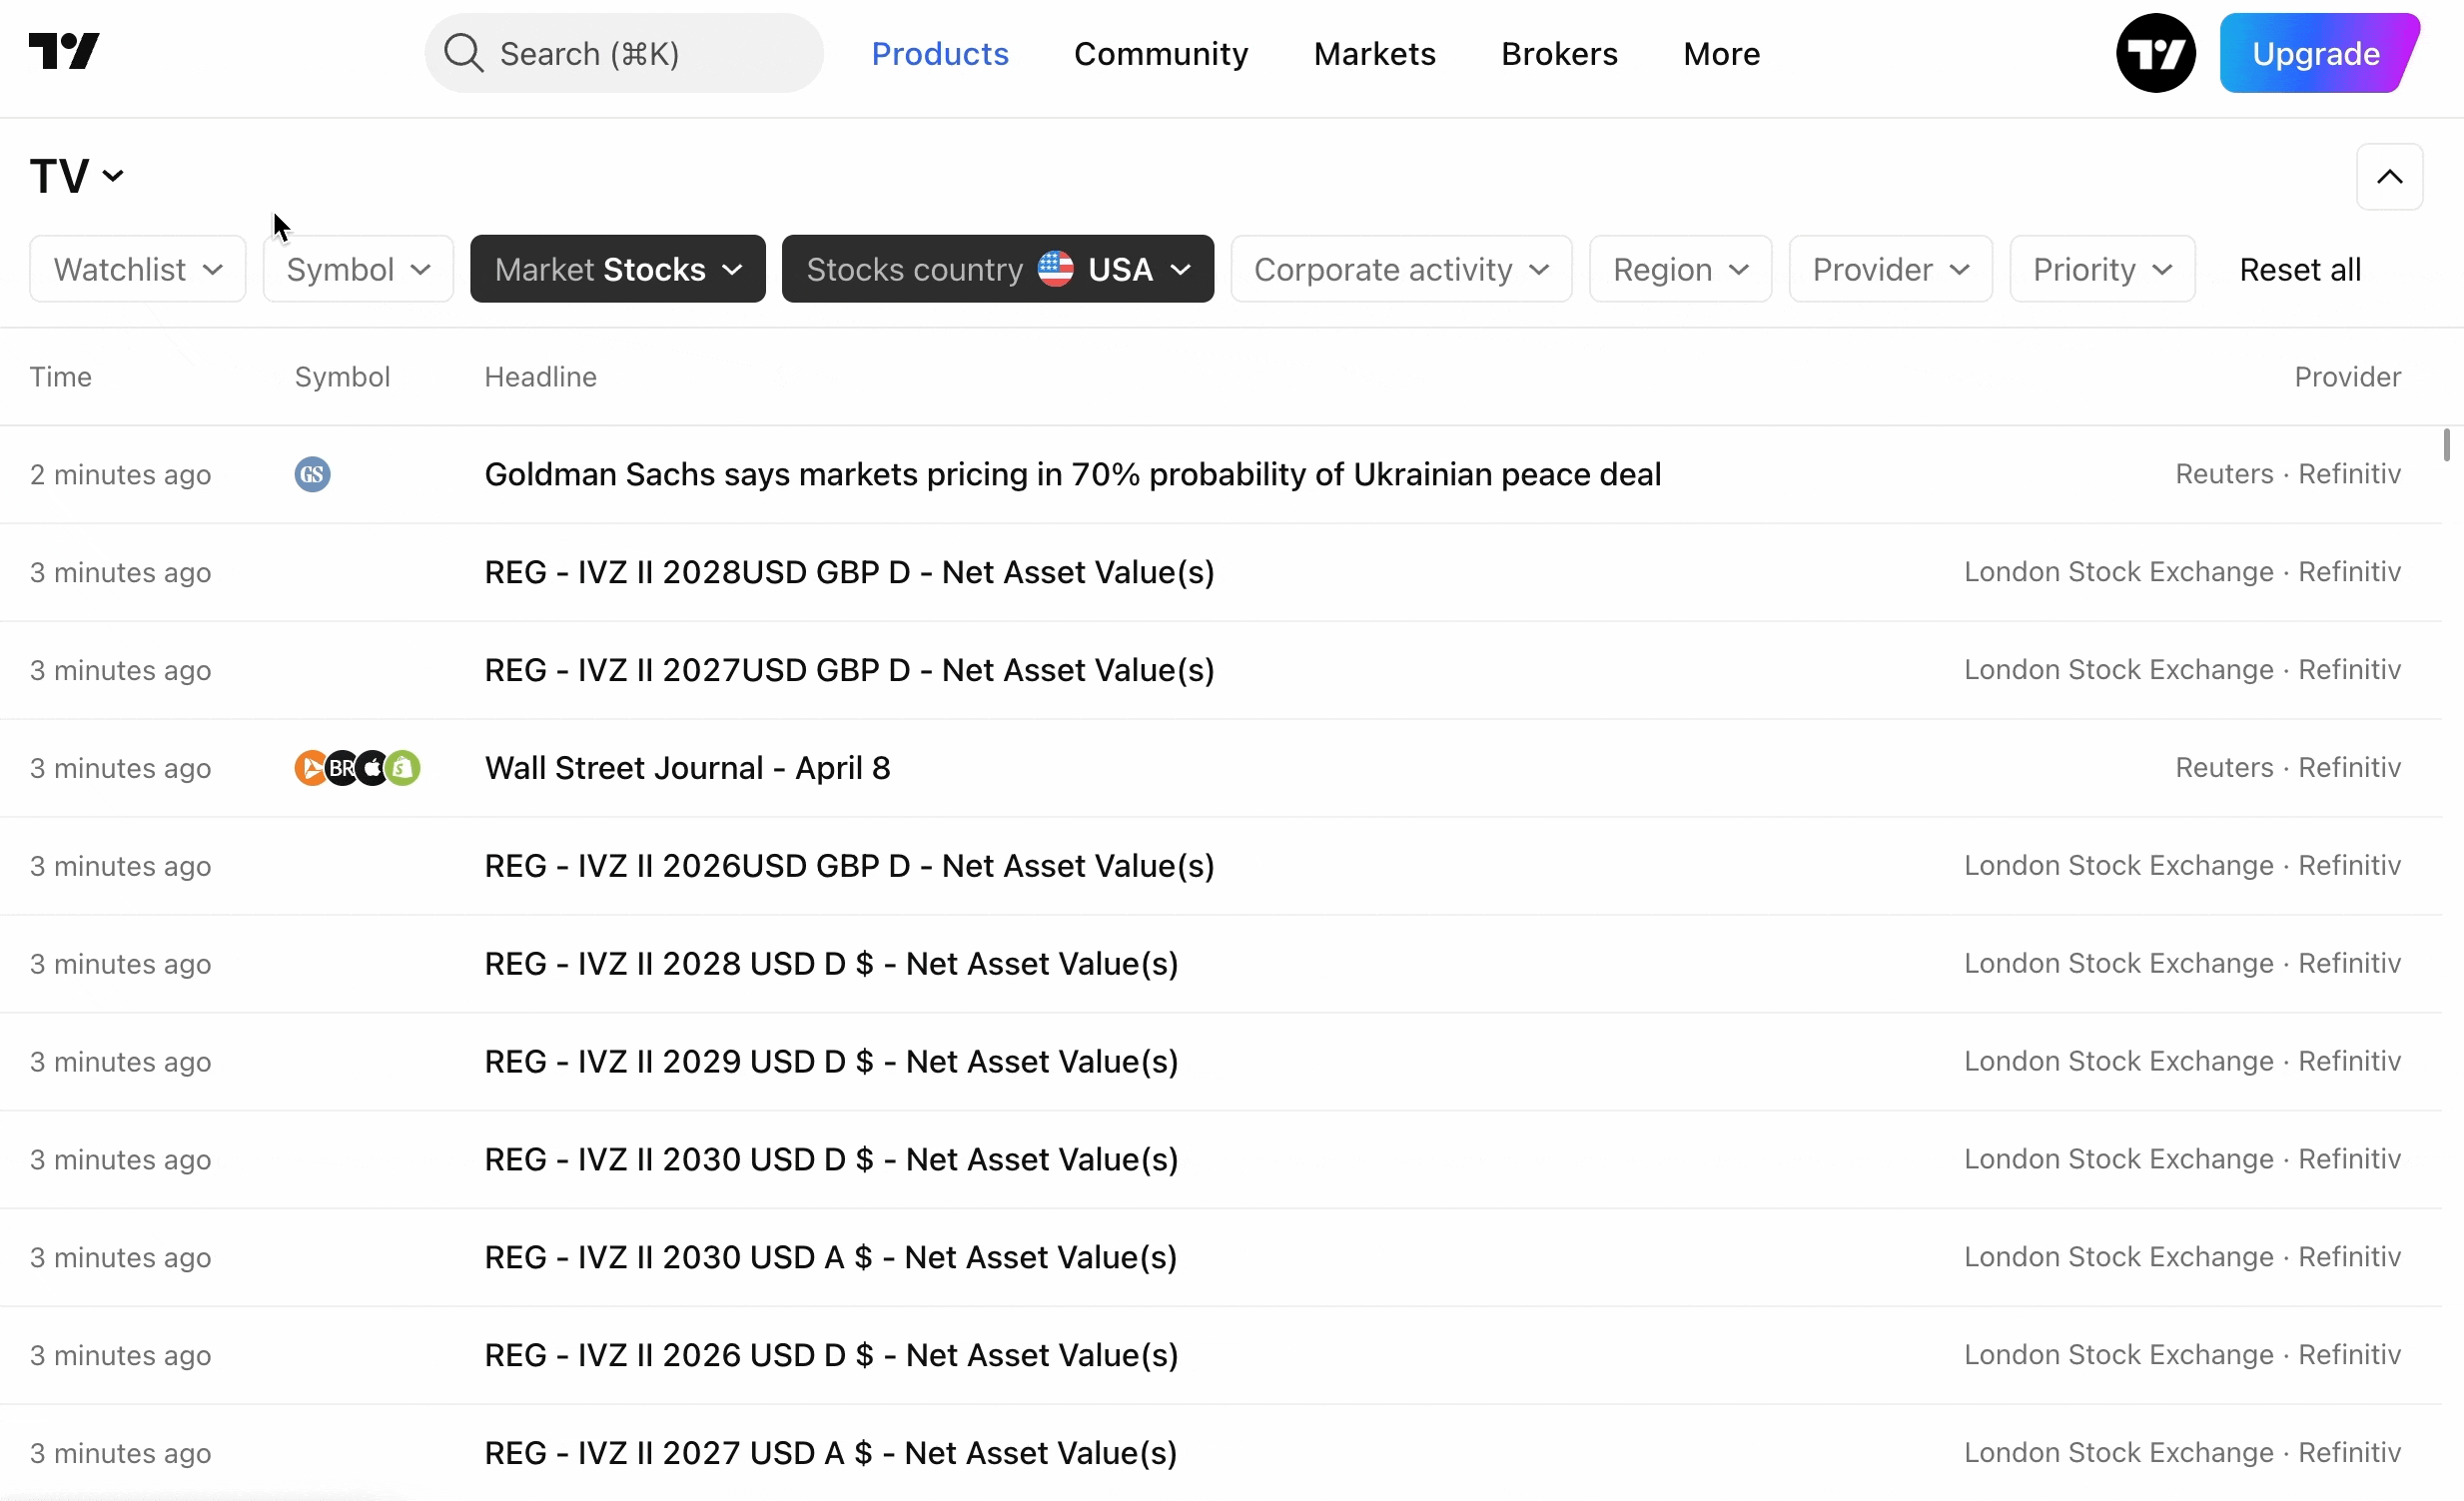This screenshot has height=1501, width=2464.
Task: Click the black BR symbol icon
Action: coord(341,768)
